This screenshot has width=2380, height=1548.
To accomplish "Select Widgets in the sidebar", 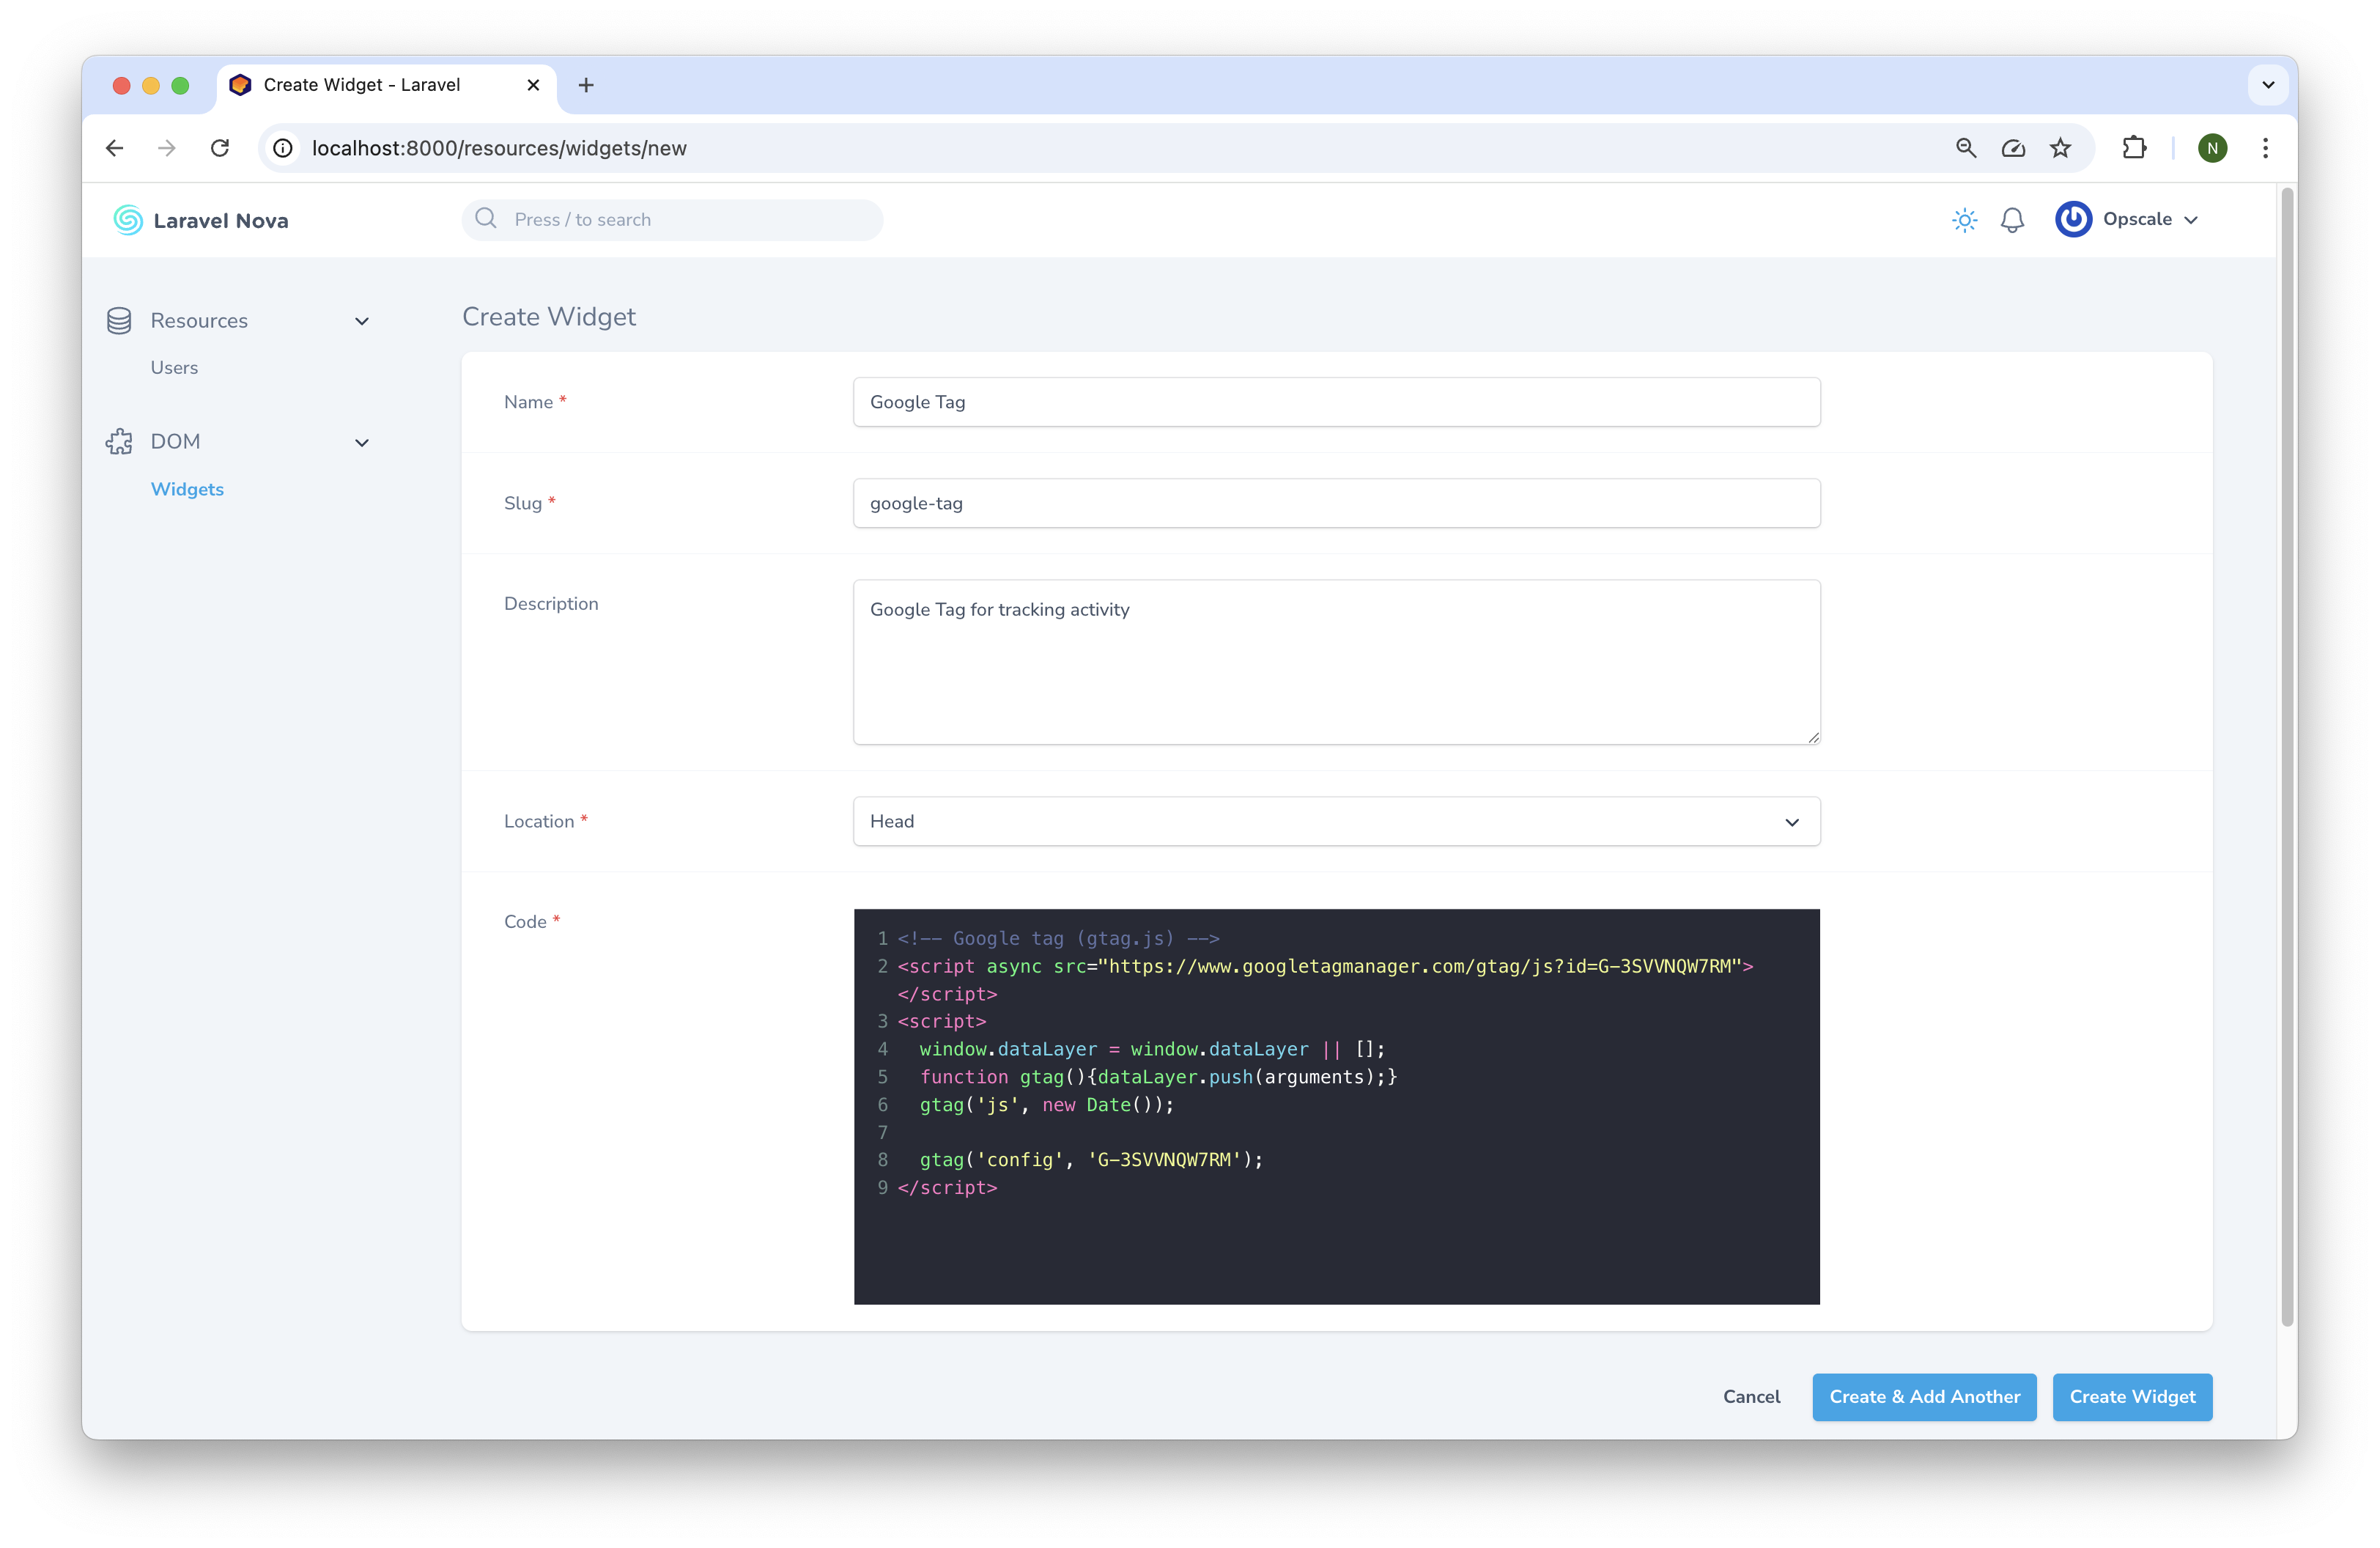I will tap(187, 489).
